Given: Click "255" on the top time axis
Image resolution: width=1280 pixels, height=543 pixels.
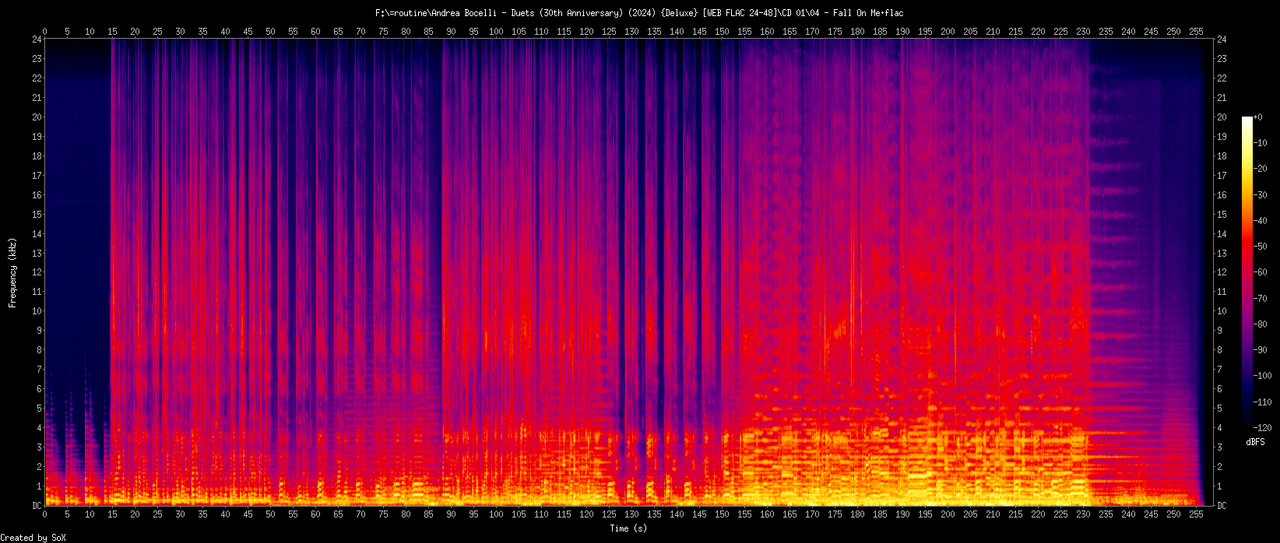Looking at the screenshot, I should 1196,31.
